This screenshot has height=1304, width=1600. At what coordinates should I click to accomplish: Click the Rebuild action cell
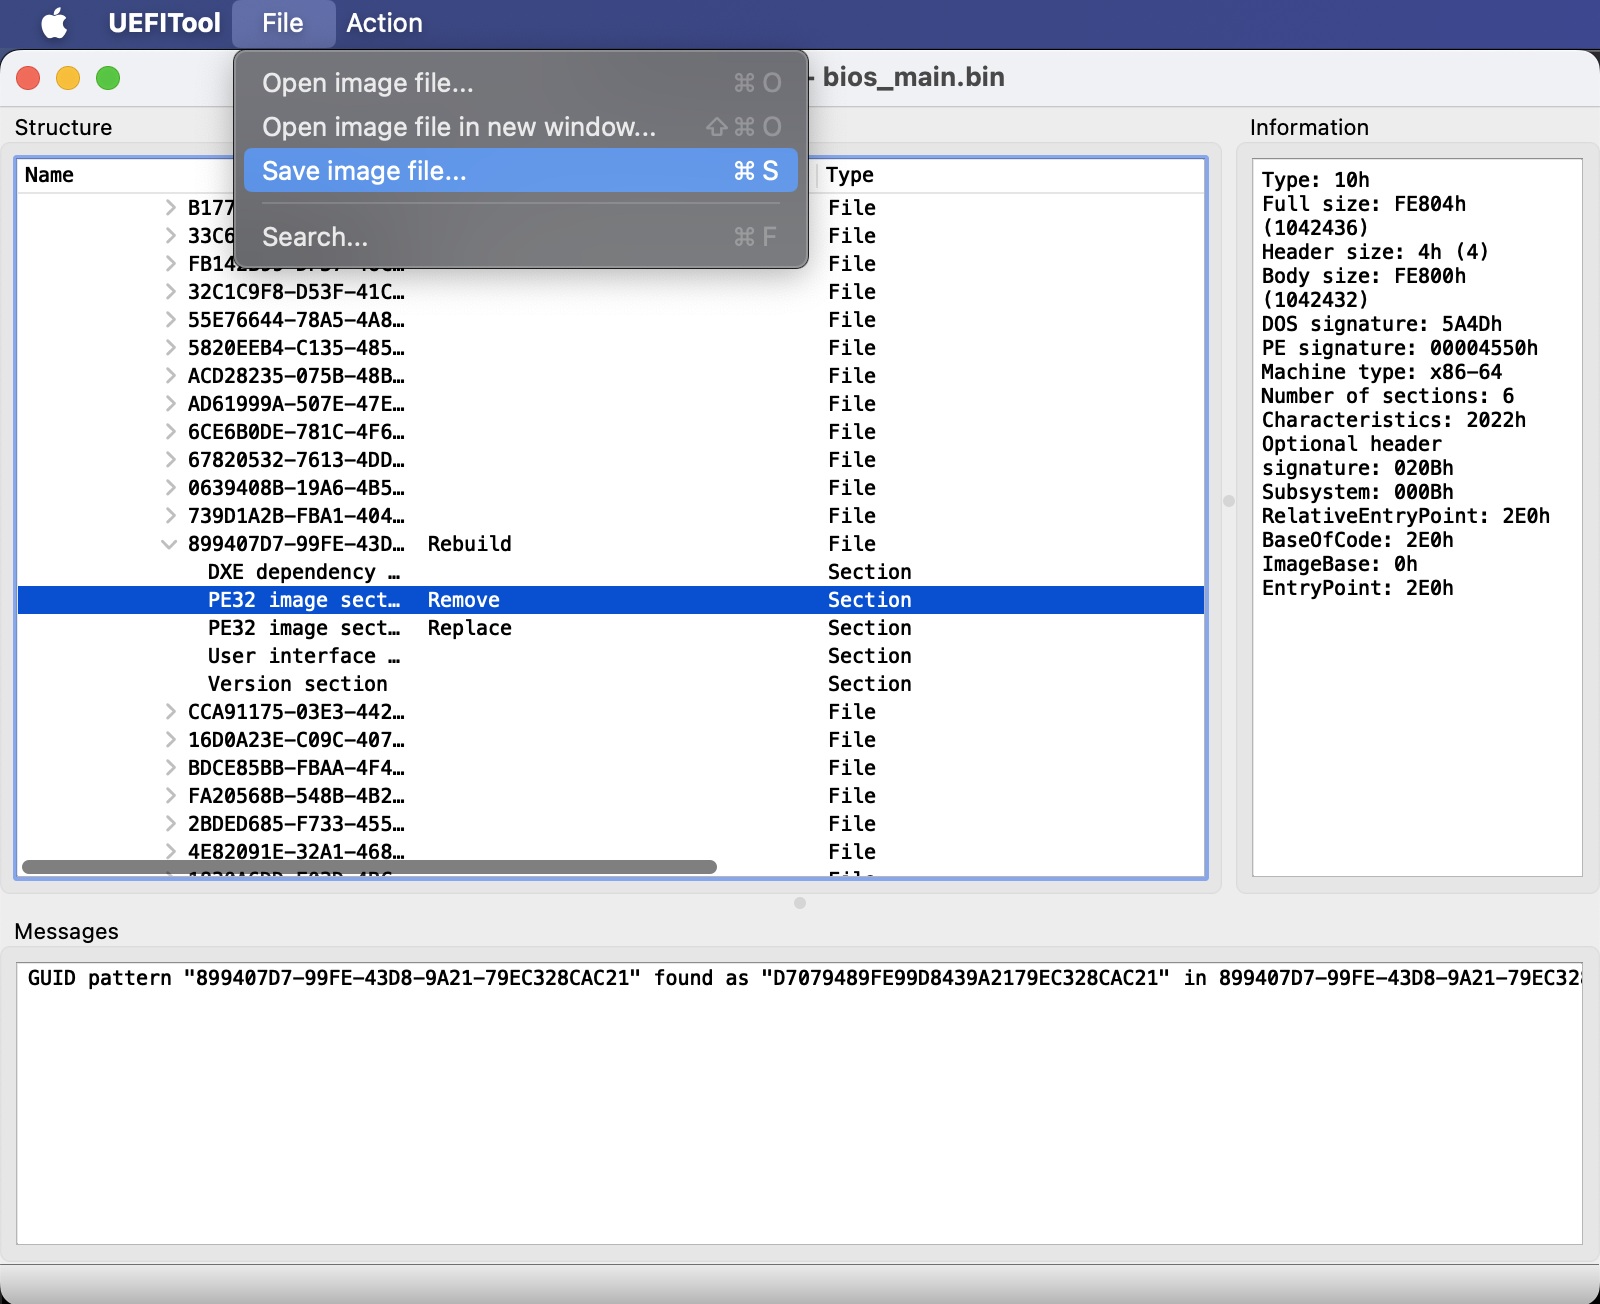470,544
